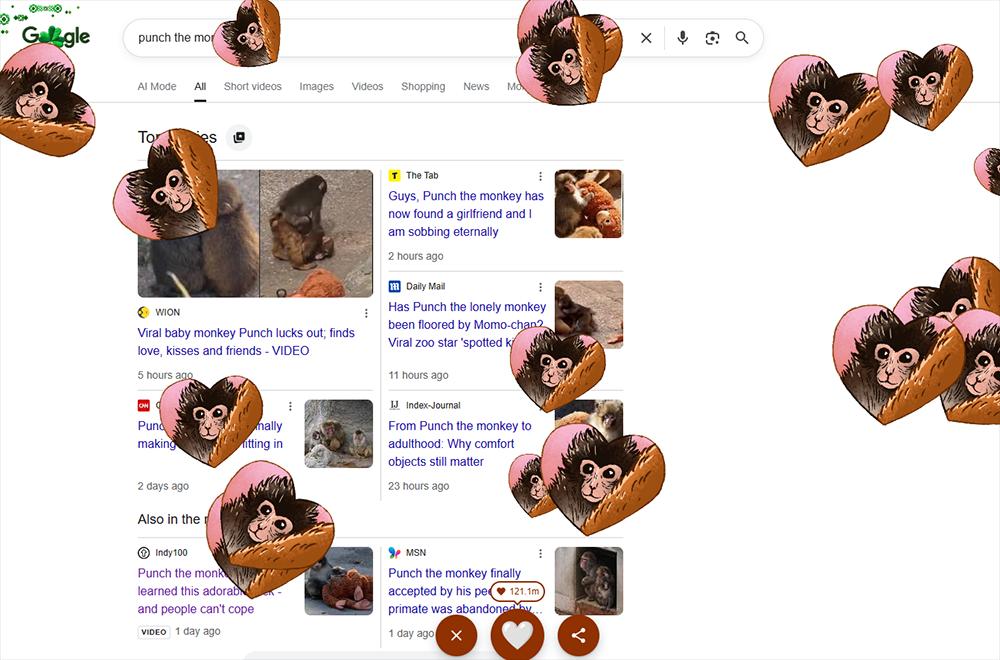
Task: Click the Google doodle logo
Action: point(55,35)
